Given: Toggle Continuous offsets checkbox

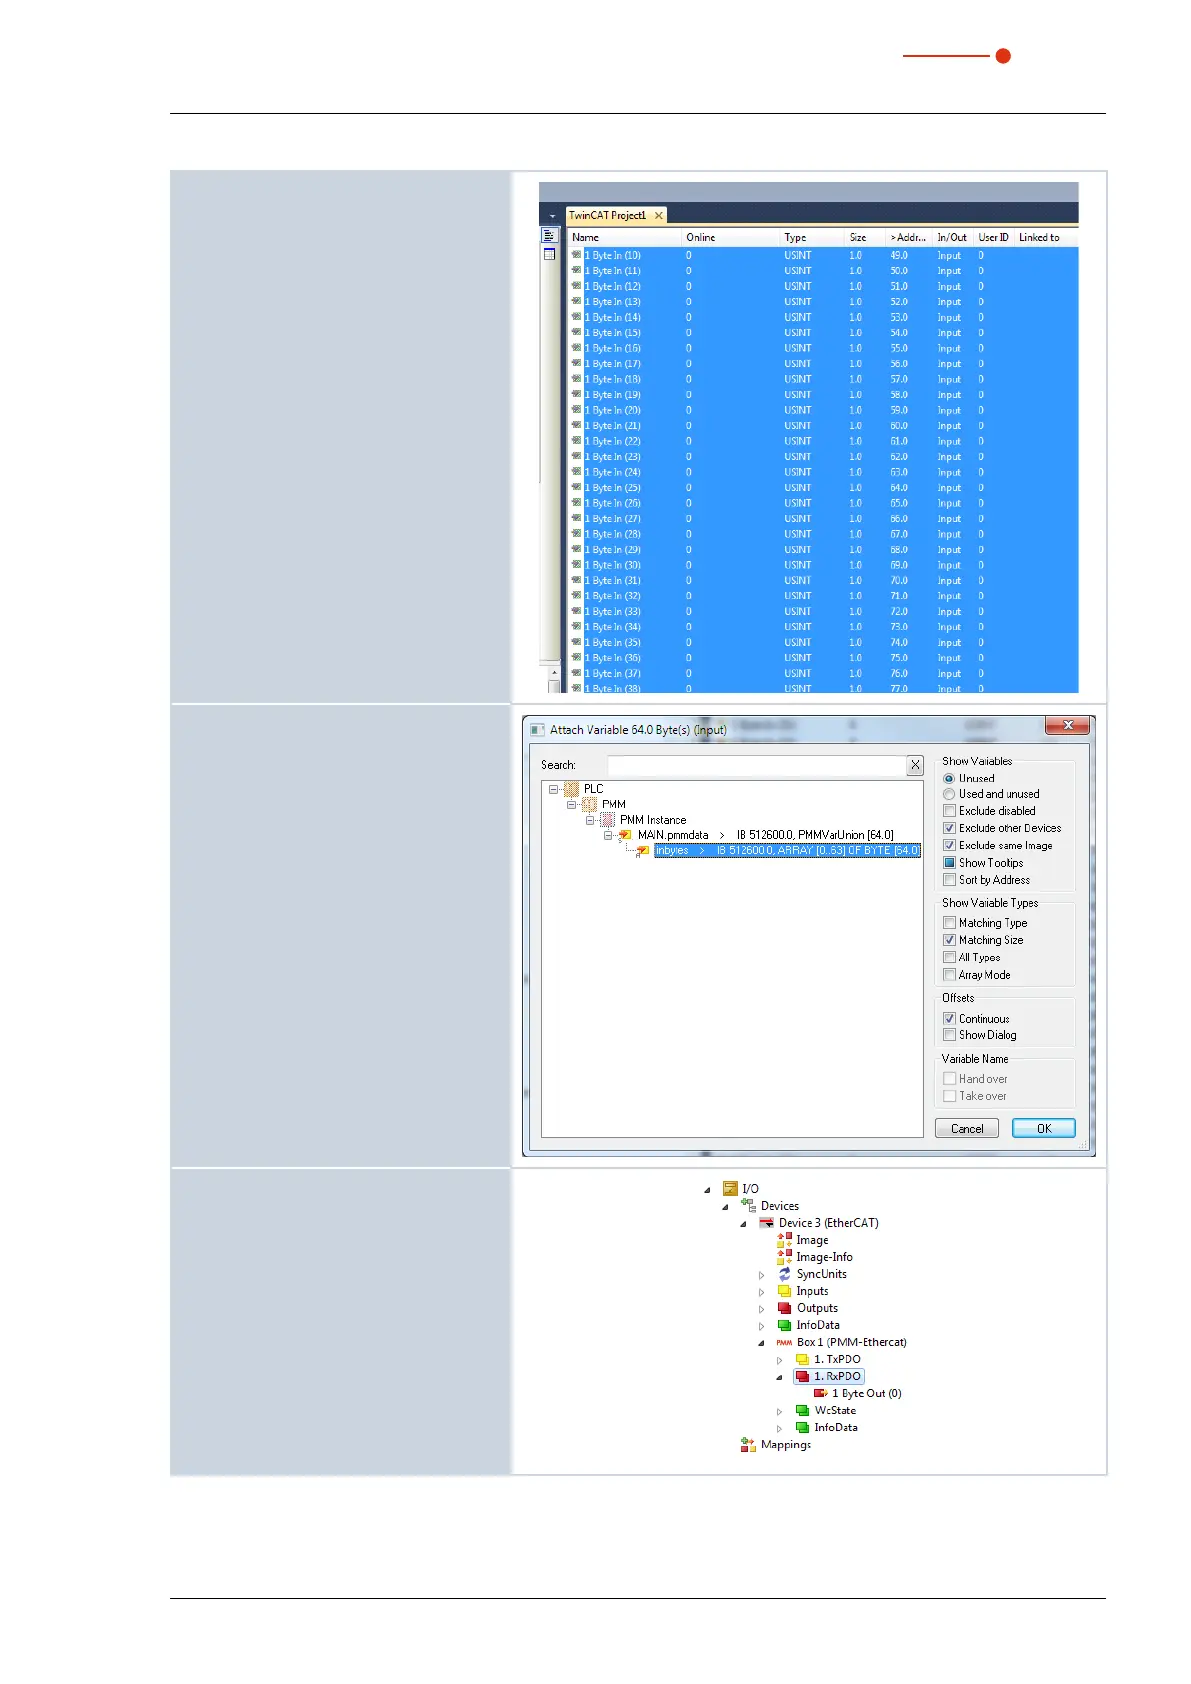Looking at the screenshot, I should [949, 1019].
